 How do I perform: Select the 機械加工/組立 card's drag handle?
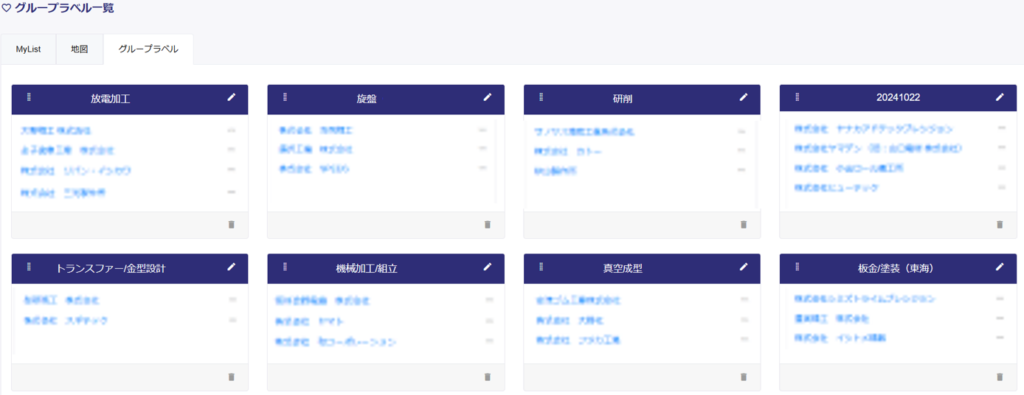pyautogui.click(x=285, y=267)
